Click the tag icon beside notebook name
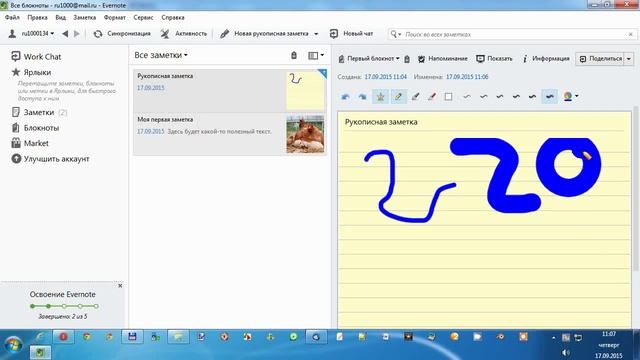 (407, 59)
